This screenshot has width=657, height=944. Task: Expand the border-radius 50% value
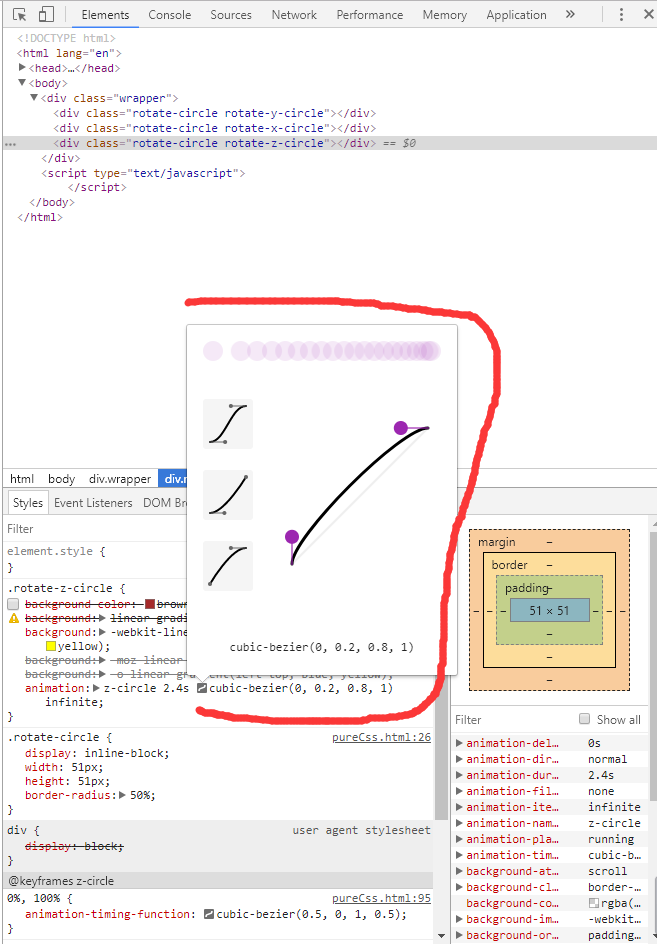coord(122,795)
